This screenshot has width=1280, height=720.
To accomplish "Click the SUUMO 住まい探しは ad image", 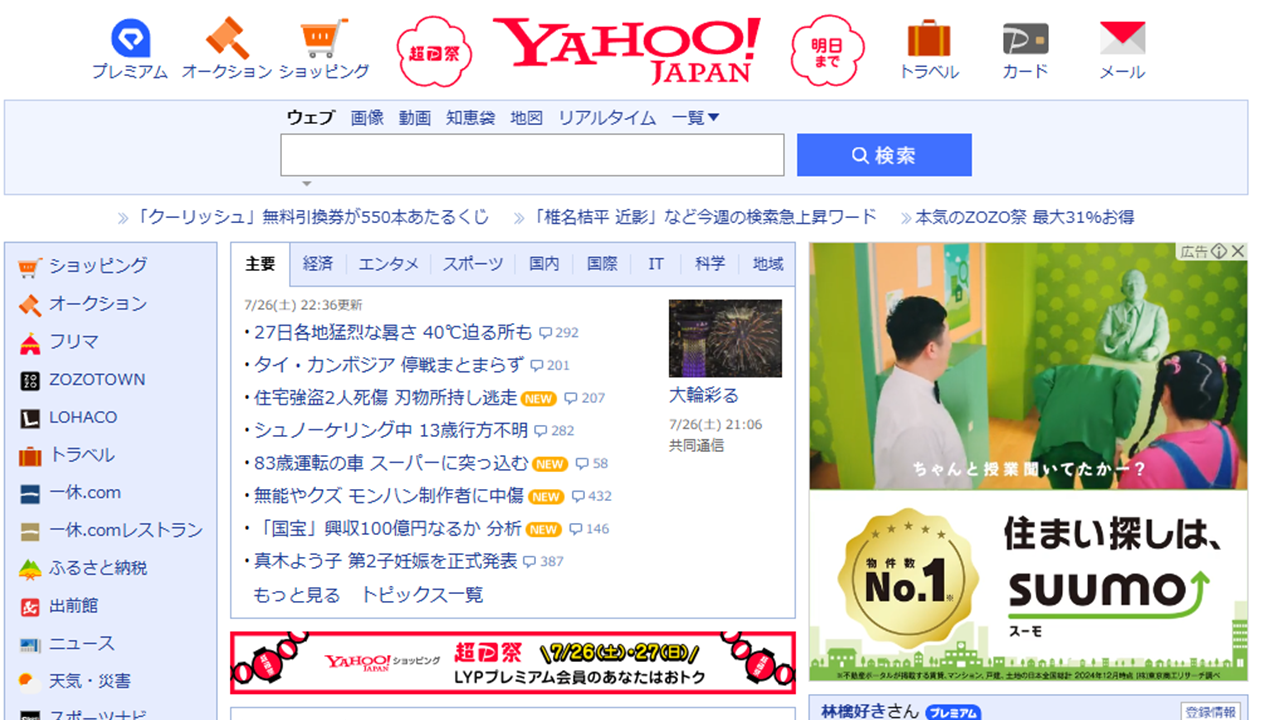I will (1028, 585).
